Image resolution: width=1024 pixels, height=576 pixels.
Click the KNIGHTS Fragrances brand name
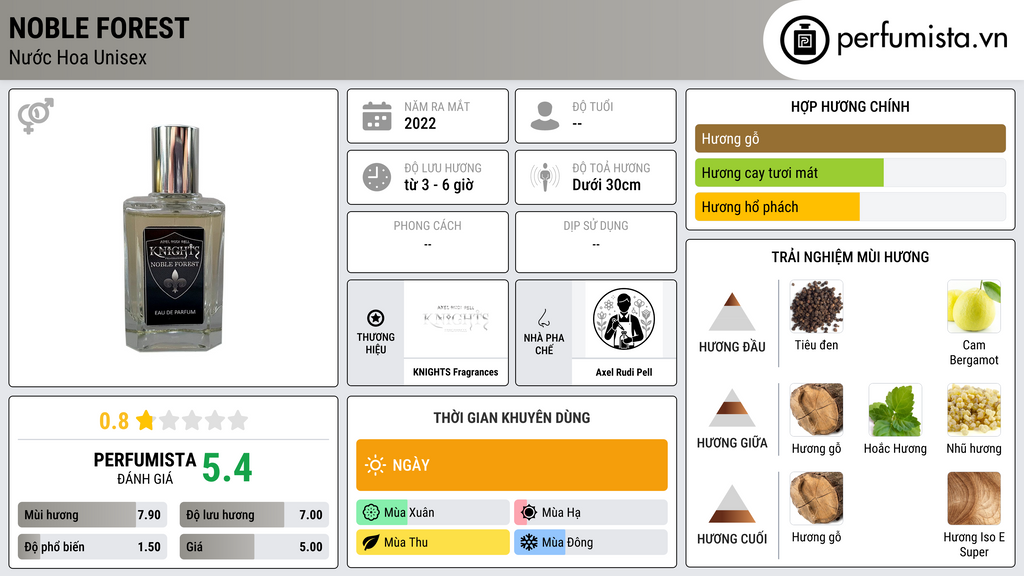coord(455,372)
